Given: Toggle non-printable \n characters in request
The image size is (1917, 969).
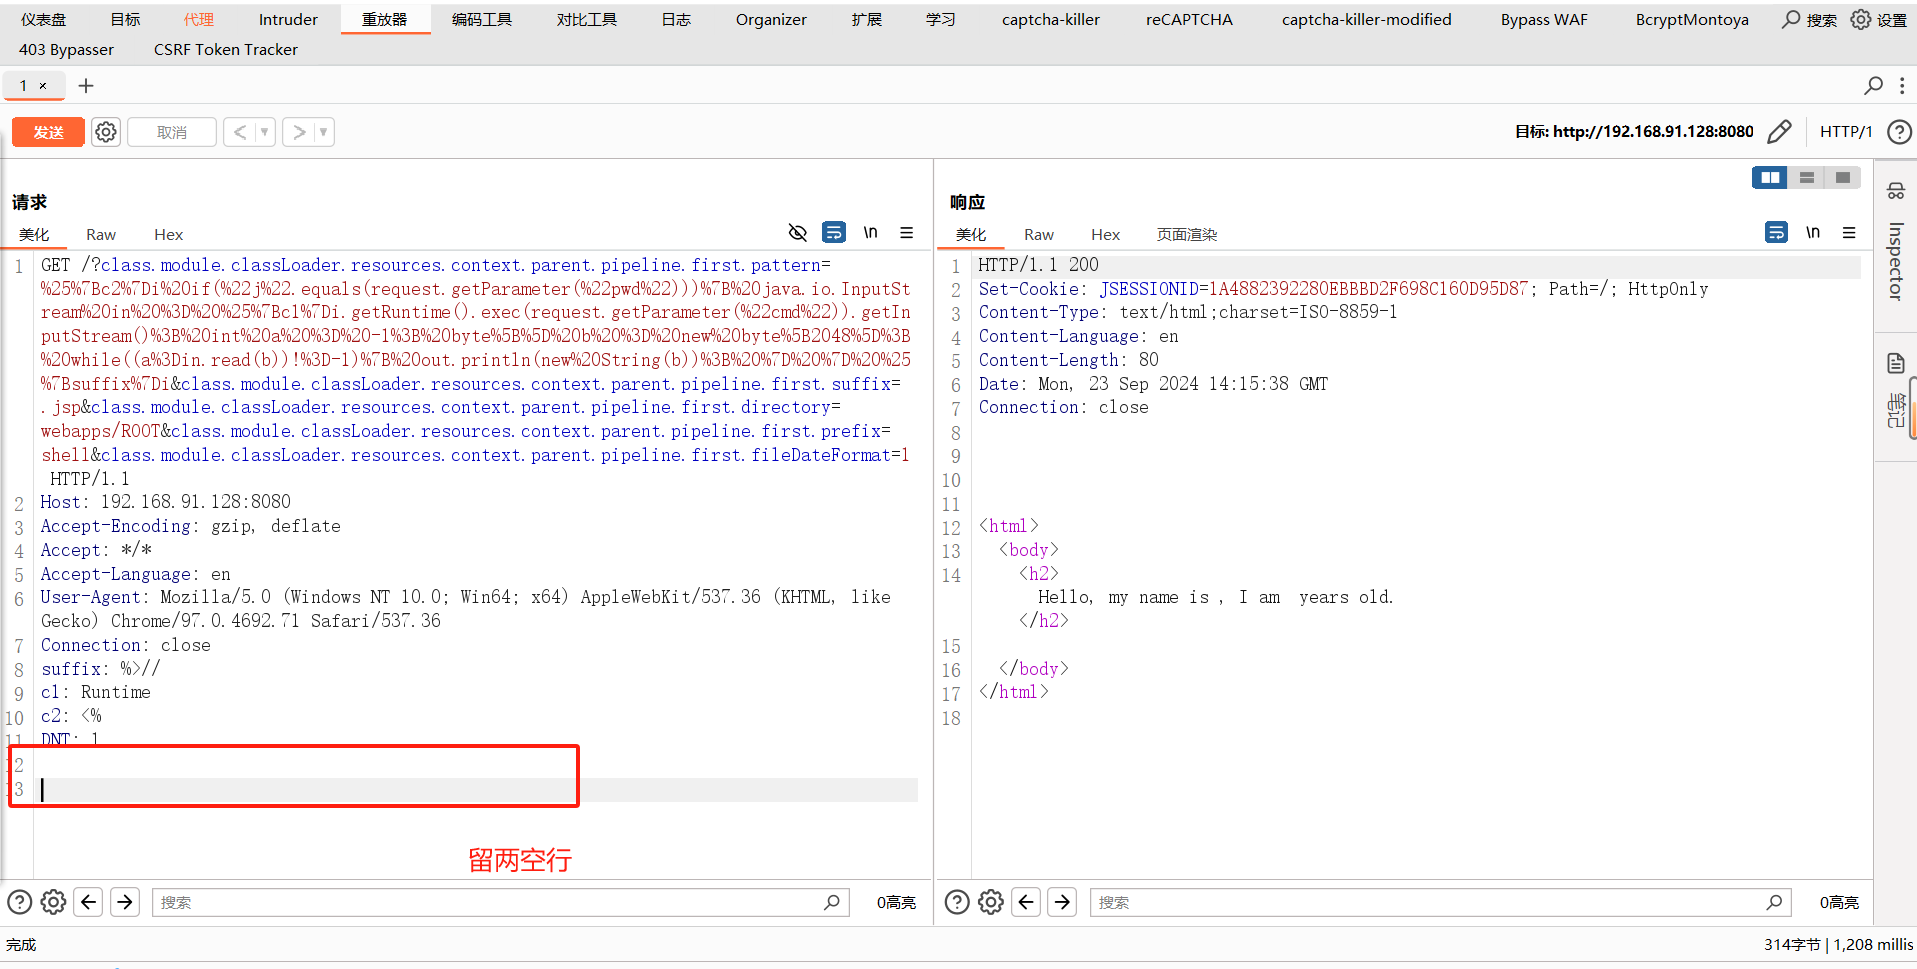Looking at the screenshot, I should pos(870,232).
